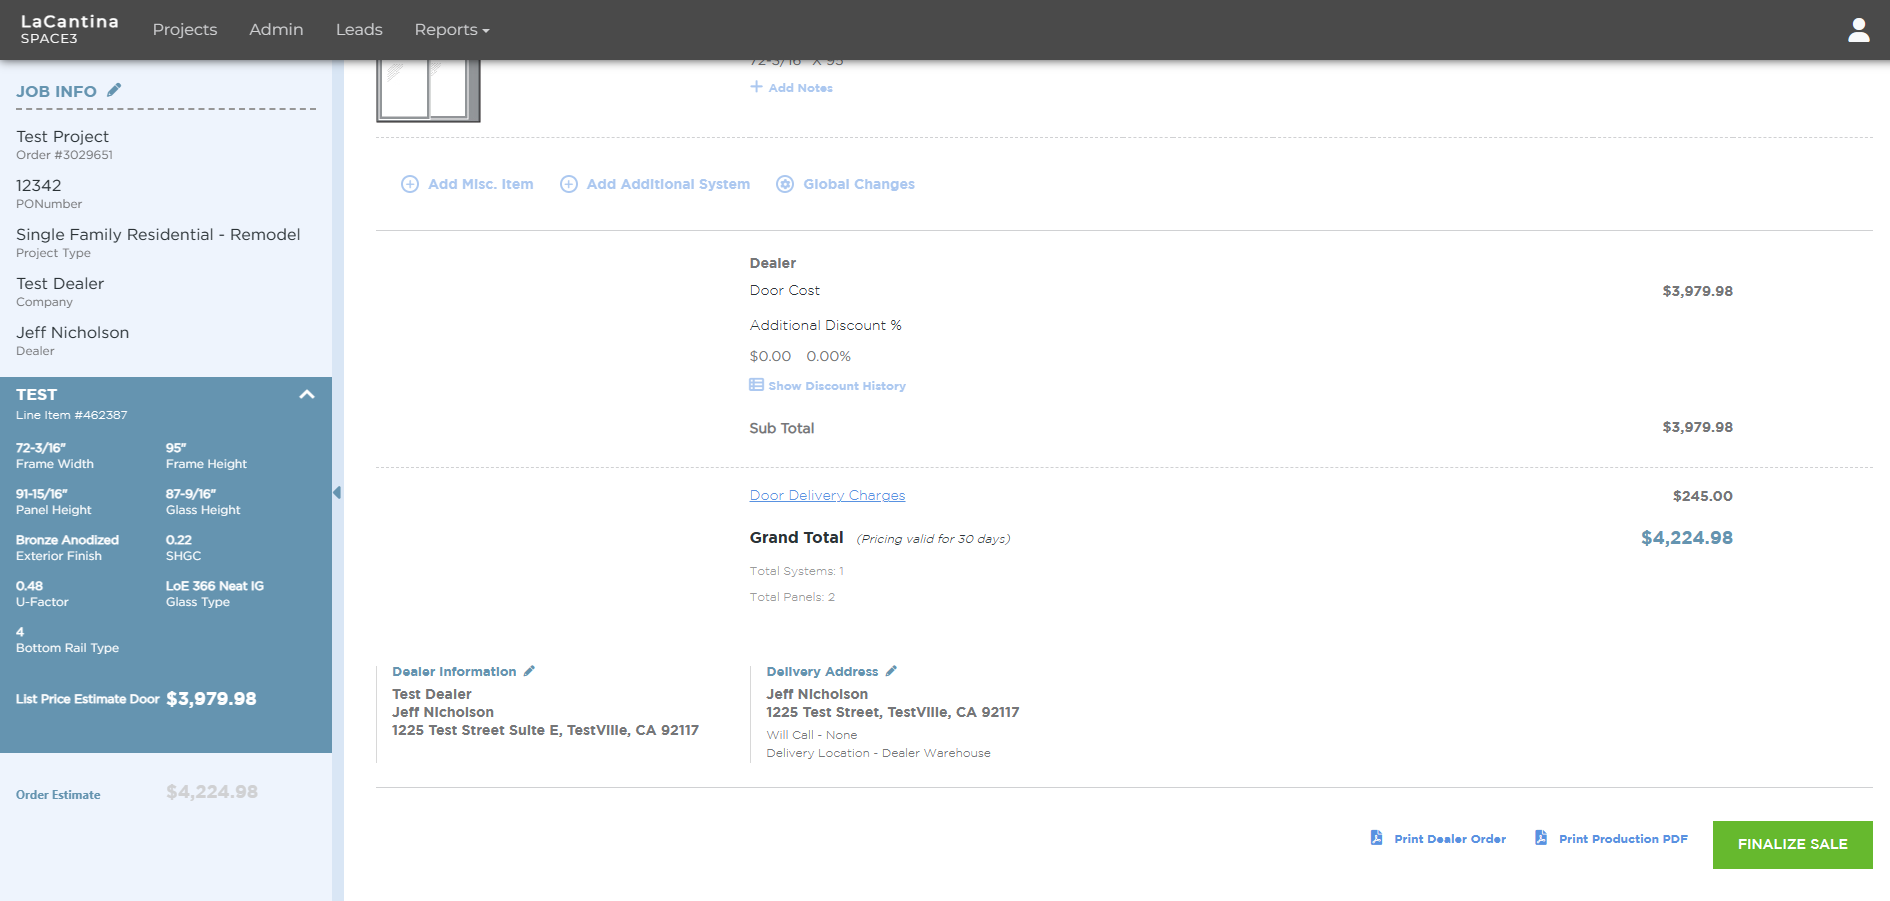Click Add Notes link
The height and width of the screenshot is (901, 1890).
tap(800, 88)
